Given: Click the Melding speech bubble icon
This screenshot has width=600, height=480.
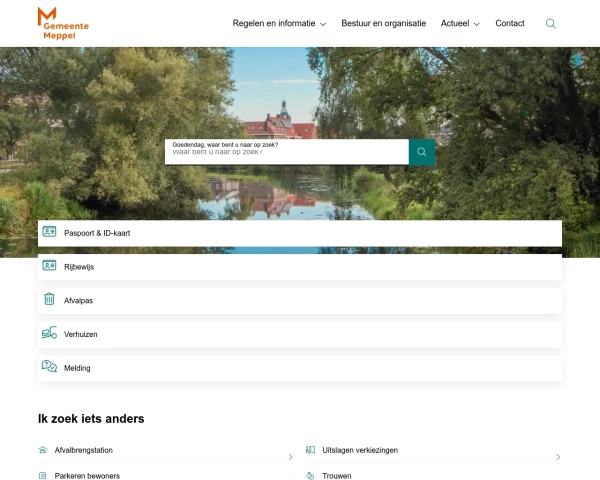Looking at the screenshot, I should [x=49, y=367].
